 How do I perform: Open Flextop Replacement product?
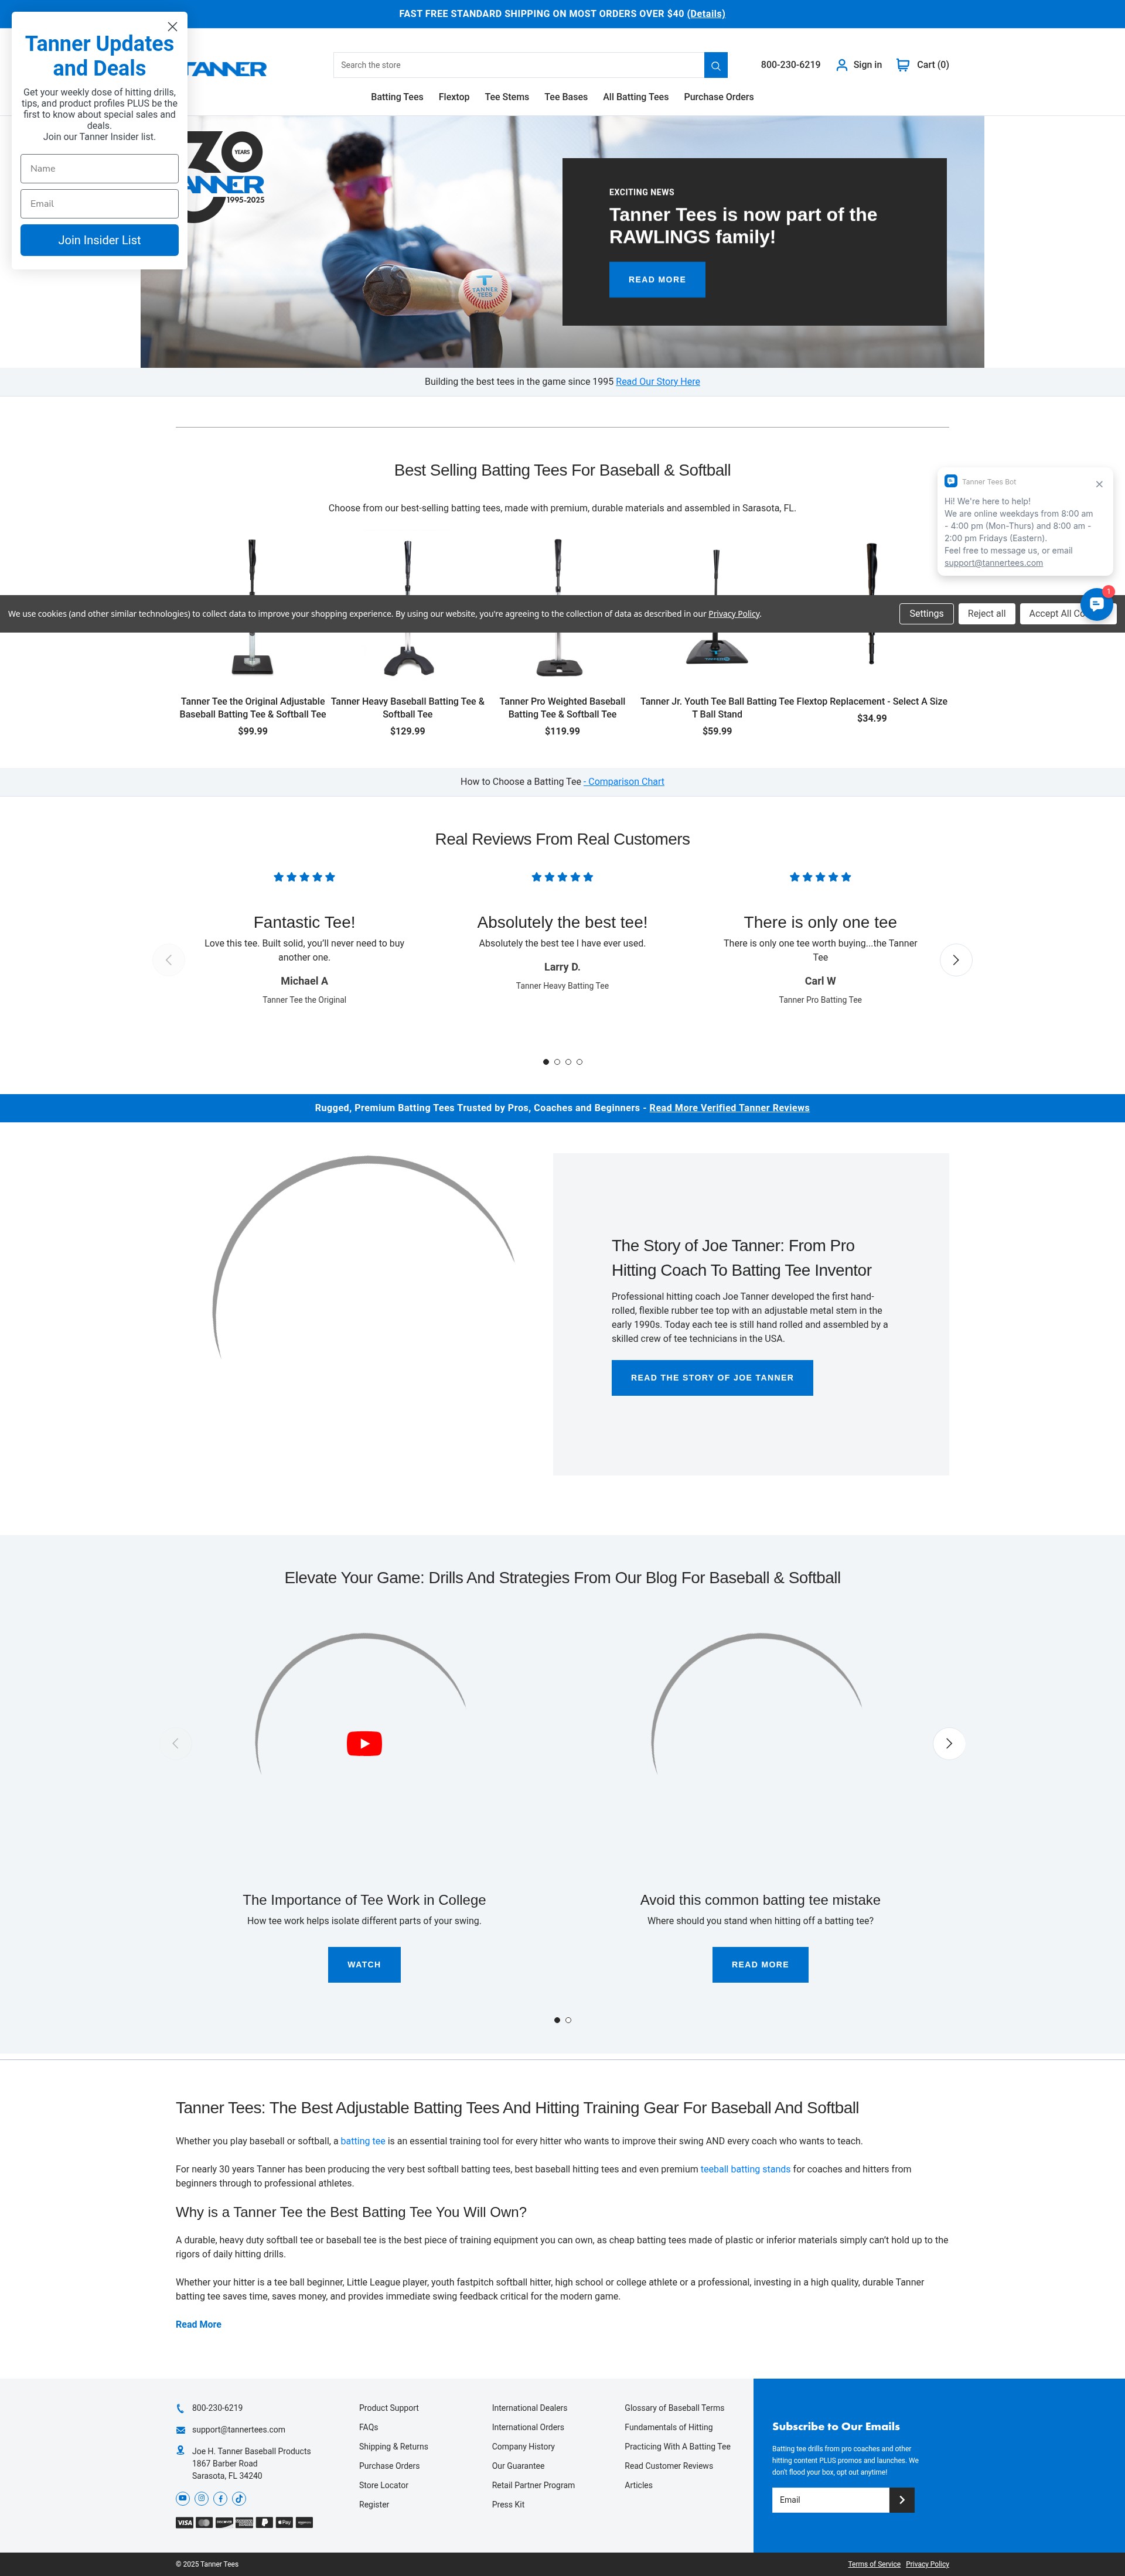pyautogui.click(x=872, y=702)
